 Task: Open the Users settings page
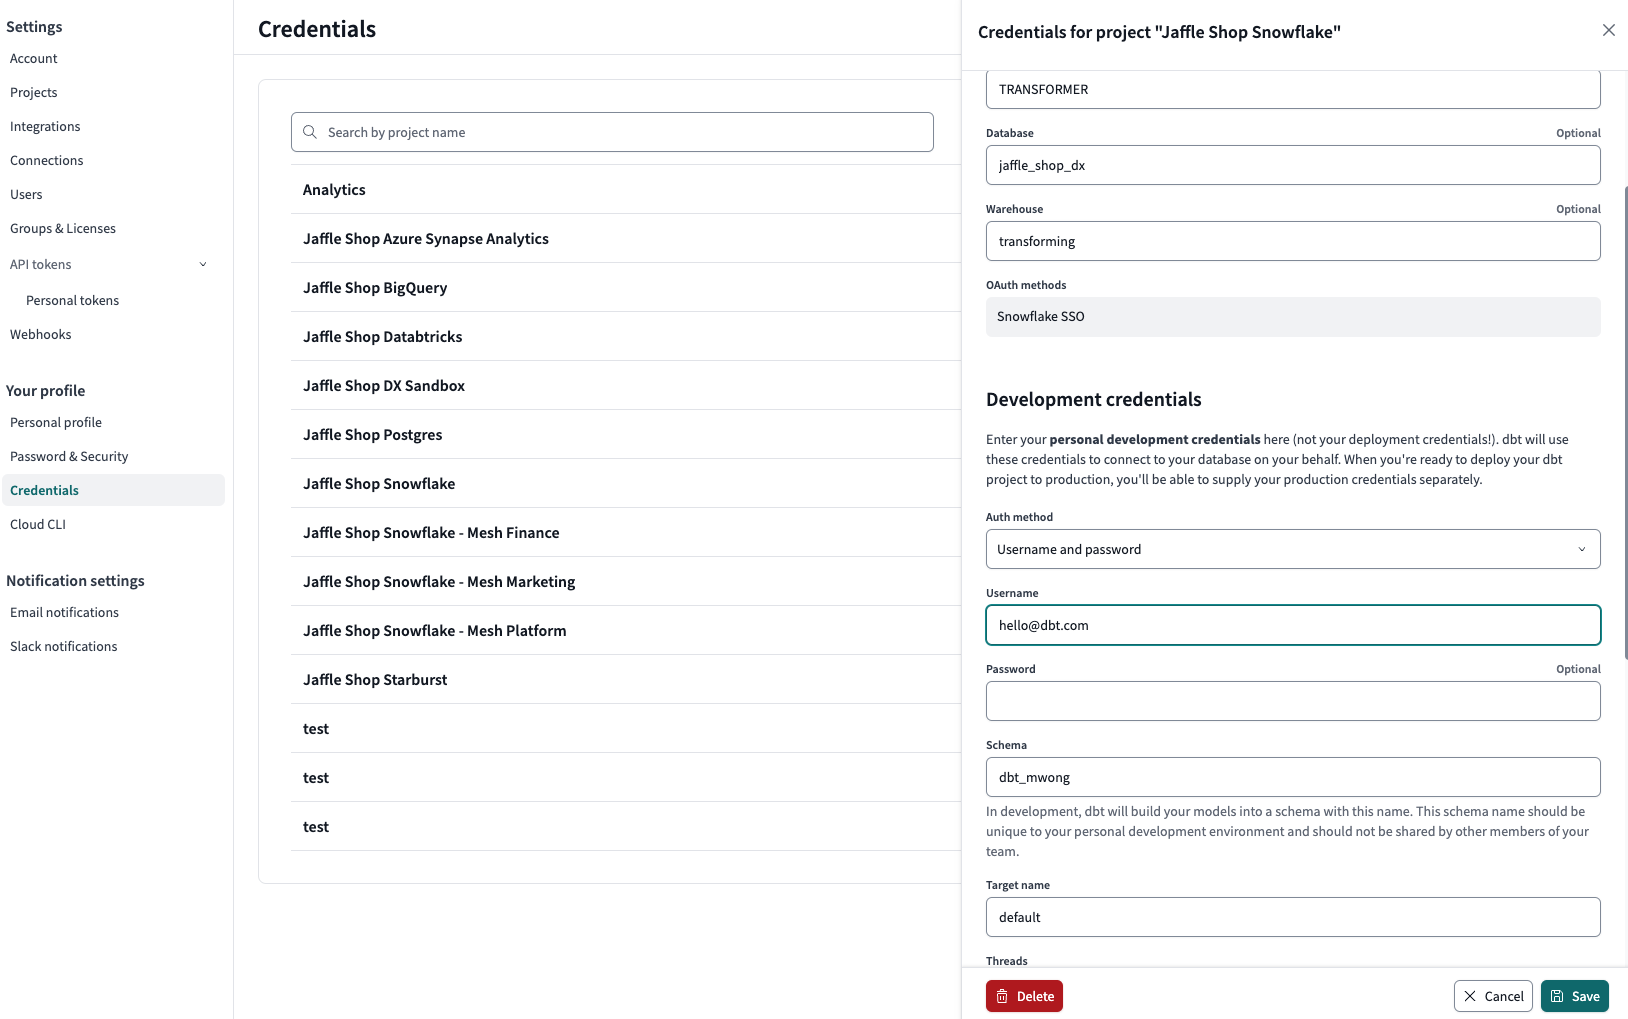tap(27, 193)
